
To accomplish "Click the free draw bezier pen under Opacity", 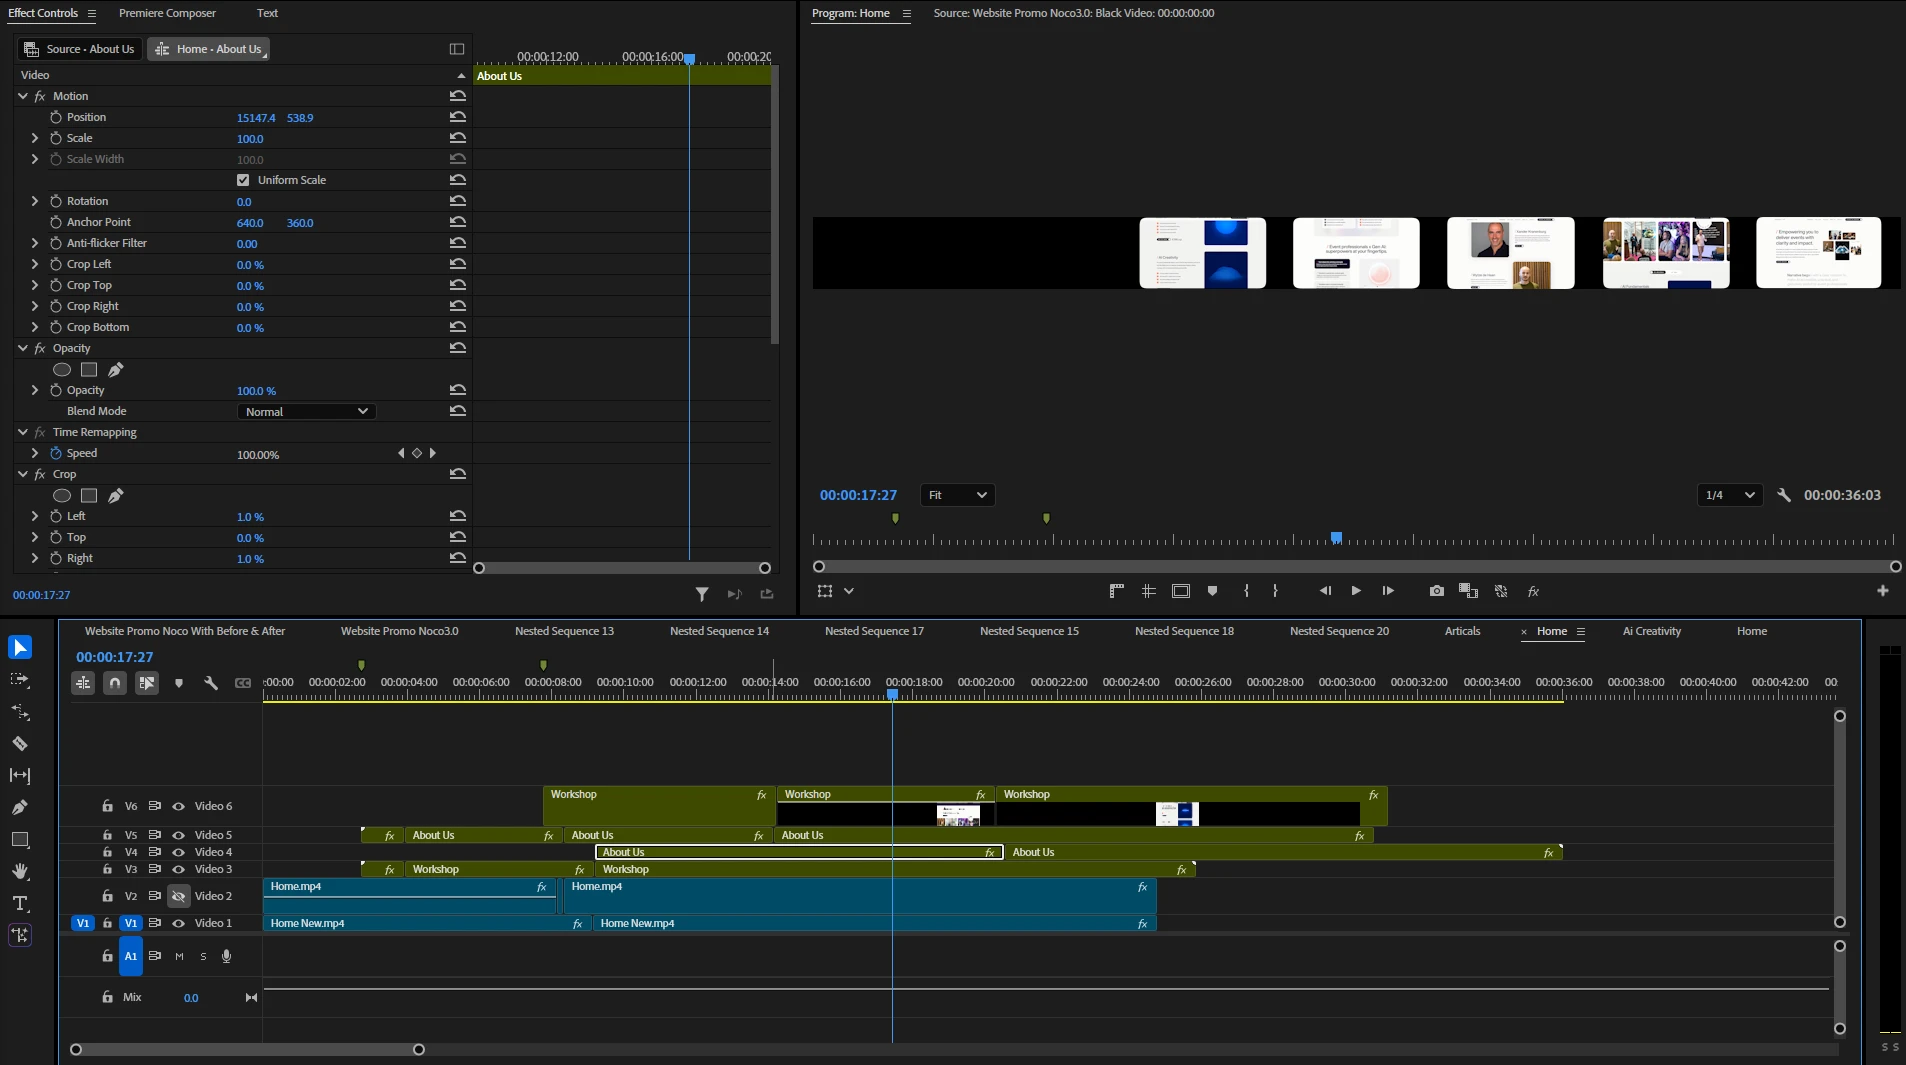I will 116,370.
